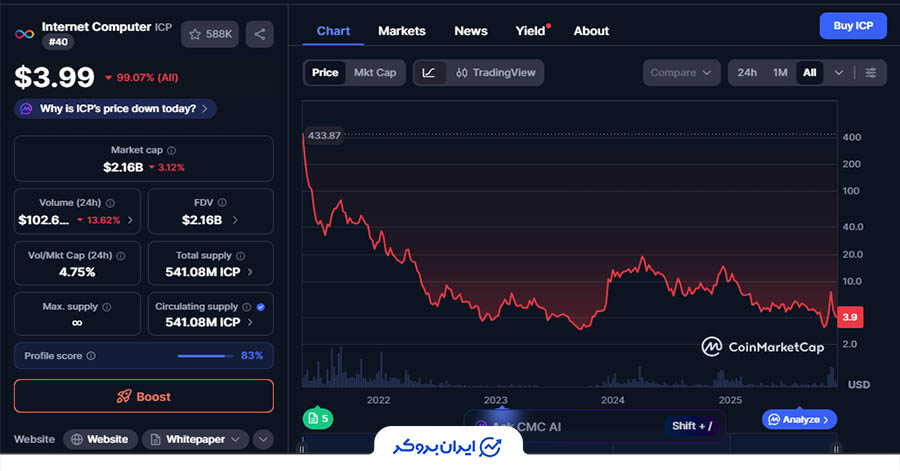Click the Analyze button
This screenshot has width=900, height=471.
point(799,419)
